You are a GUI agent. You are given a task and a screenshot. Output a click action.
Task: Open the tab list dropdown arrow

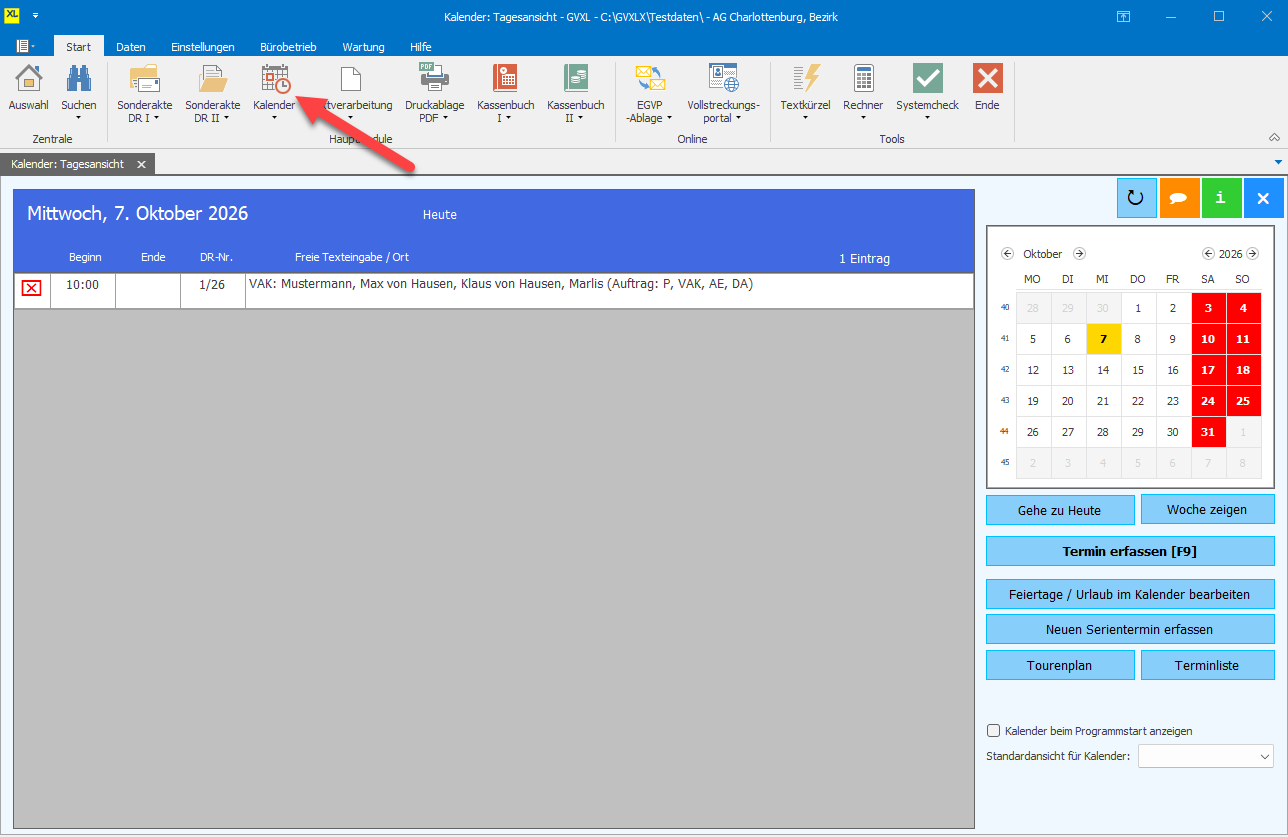1279,162
